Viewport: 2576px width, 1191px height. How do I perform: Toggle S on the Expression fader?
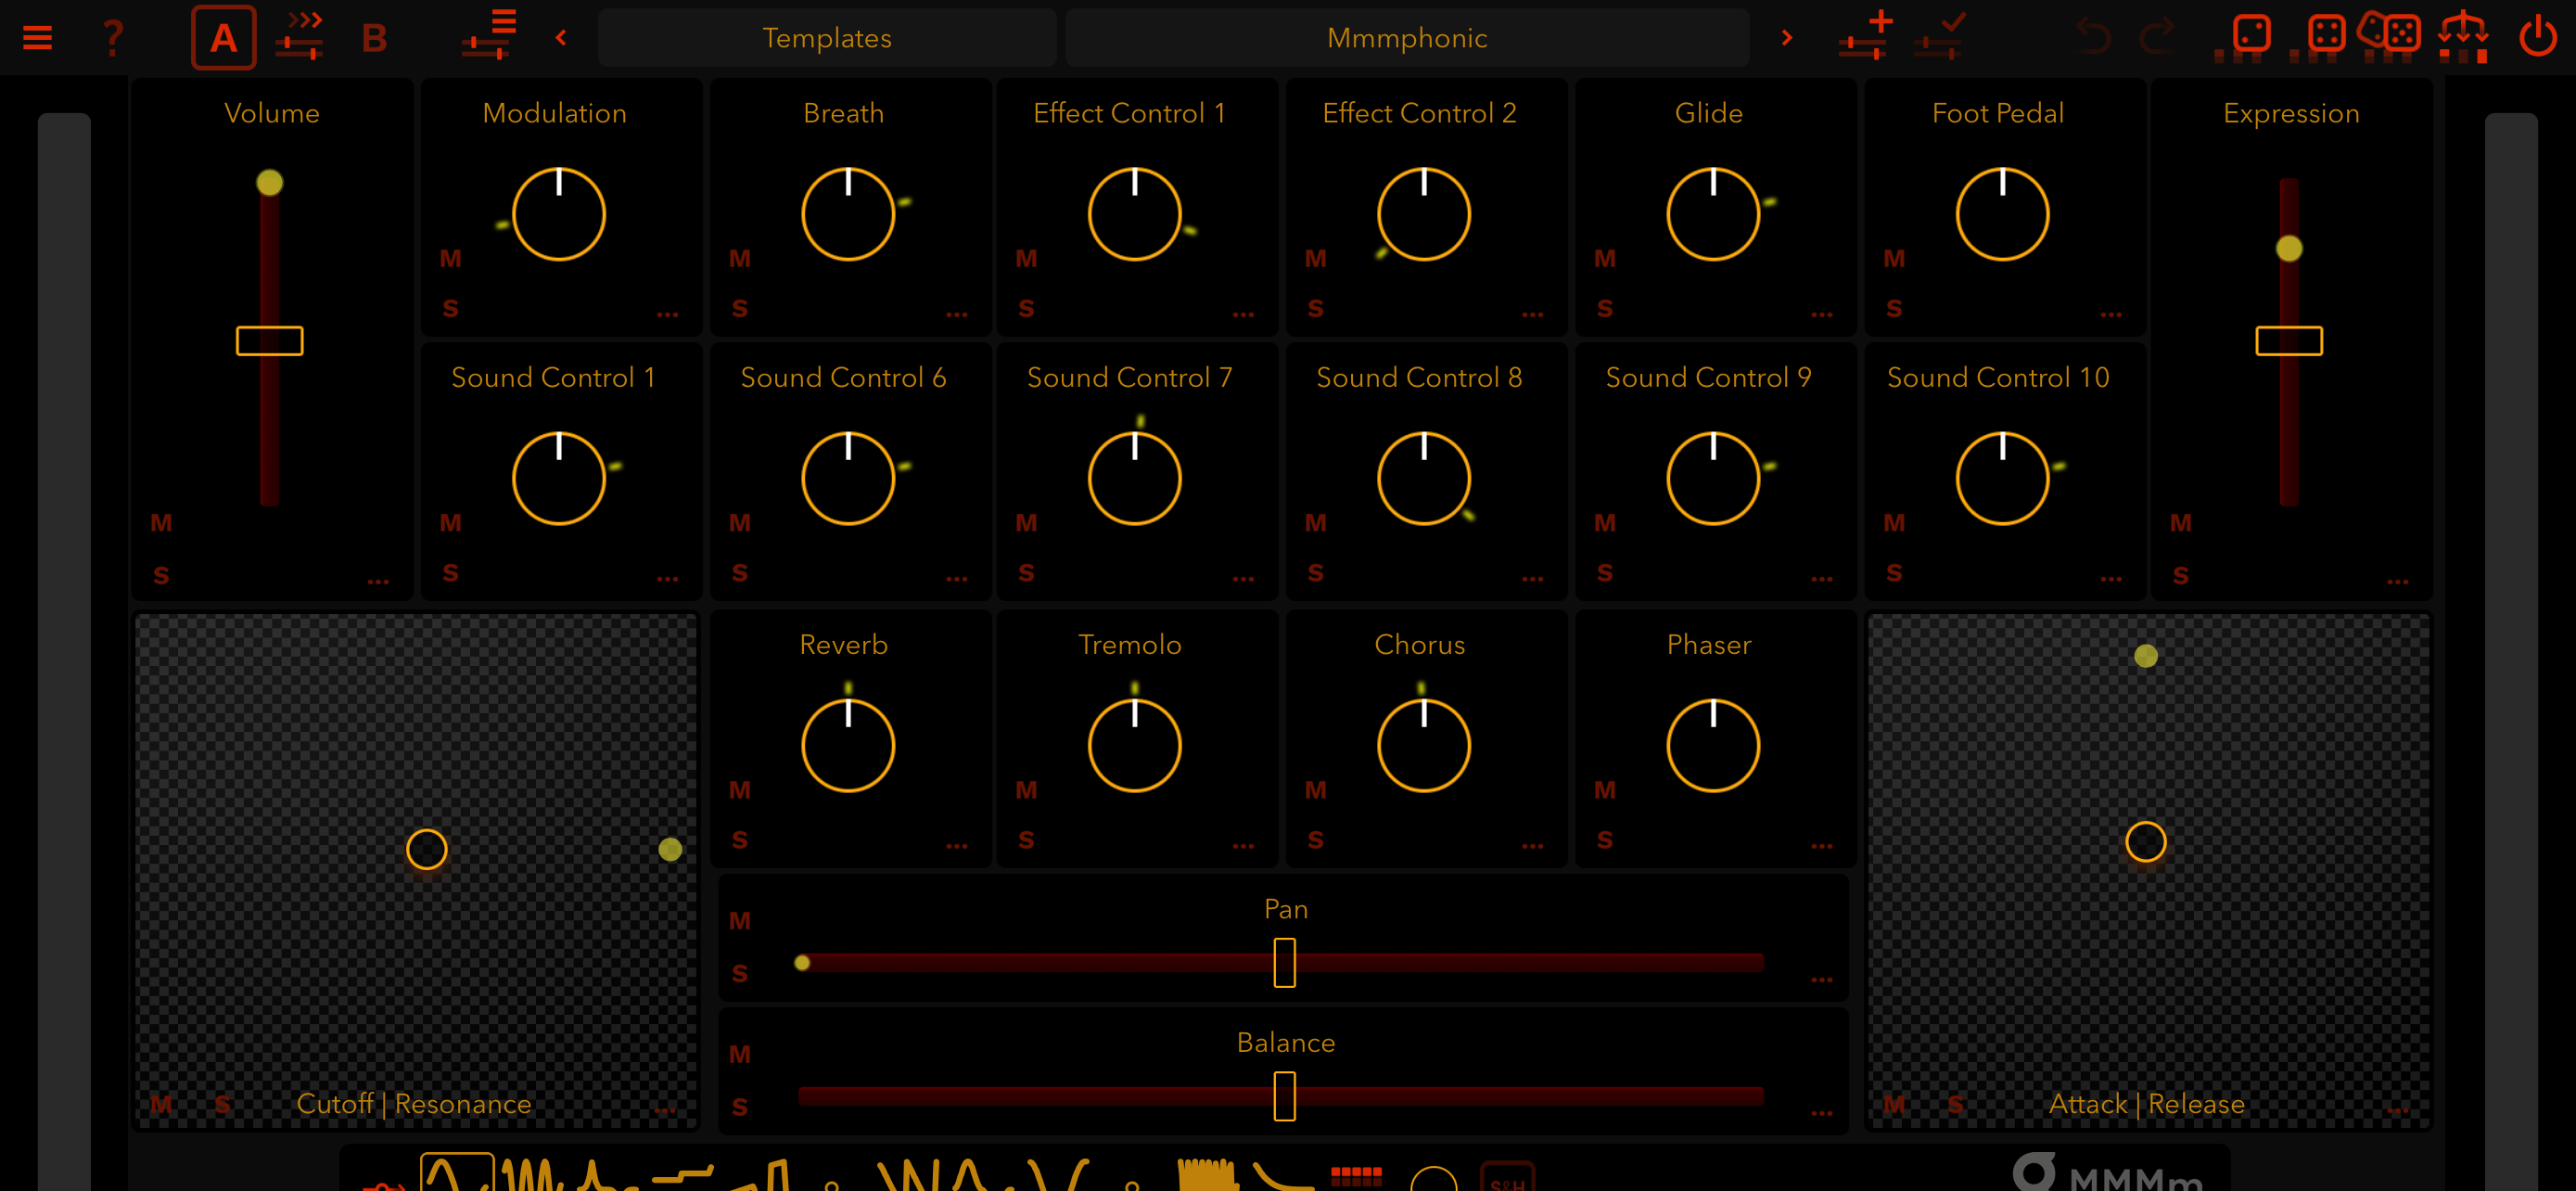(2181, 576)
